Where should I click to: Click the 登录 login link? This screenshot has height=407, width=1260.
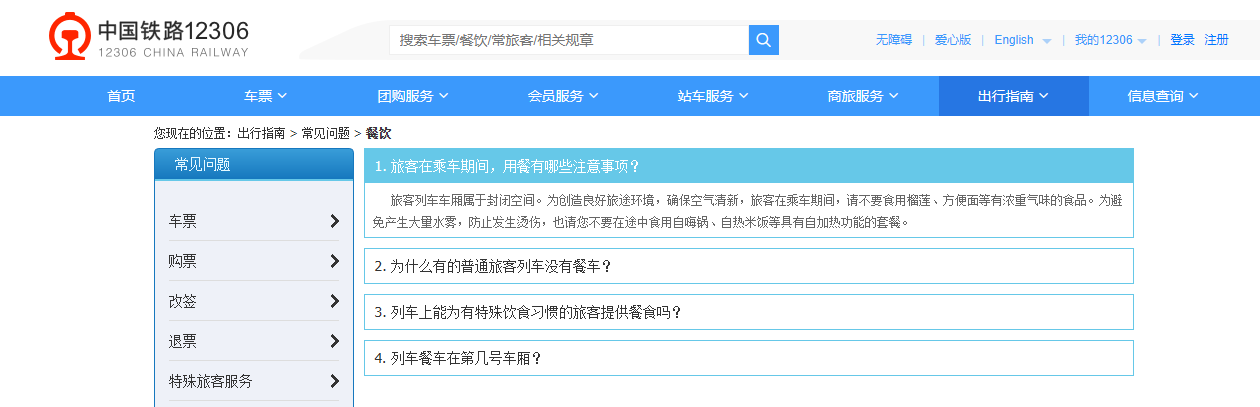(1183, 40)
